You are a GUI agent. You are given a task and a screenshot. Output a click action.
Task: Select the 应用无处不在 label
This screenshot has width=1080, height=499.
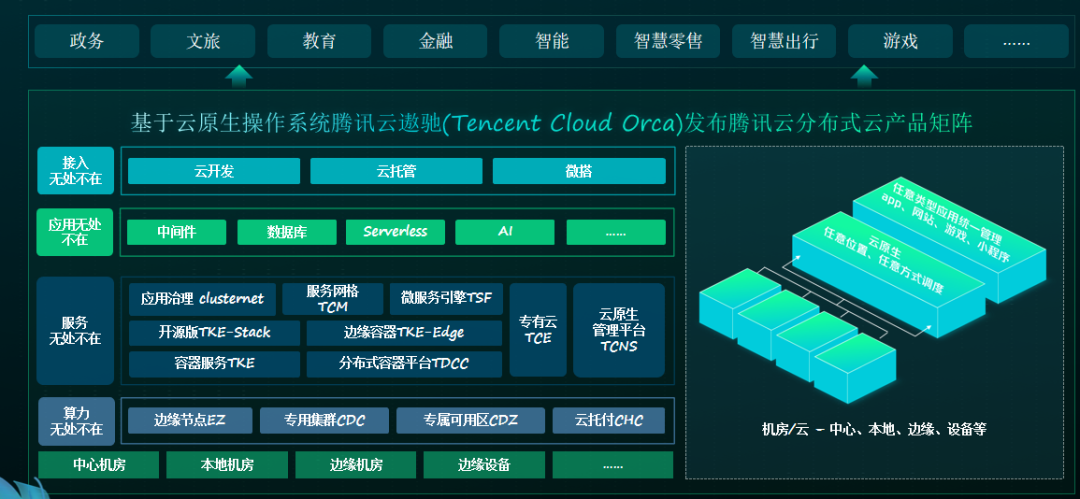[x=76, y=232]
